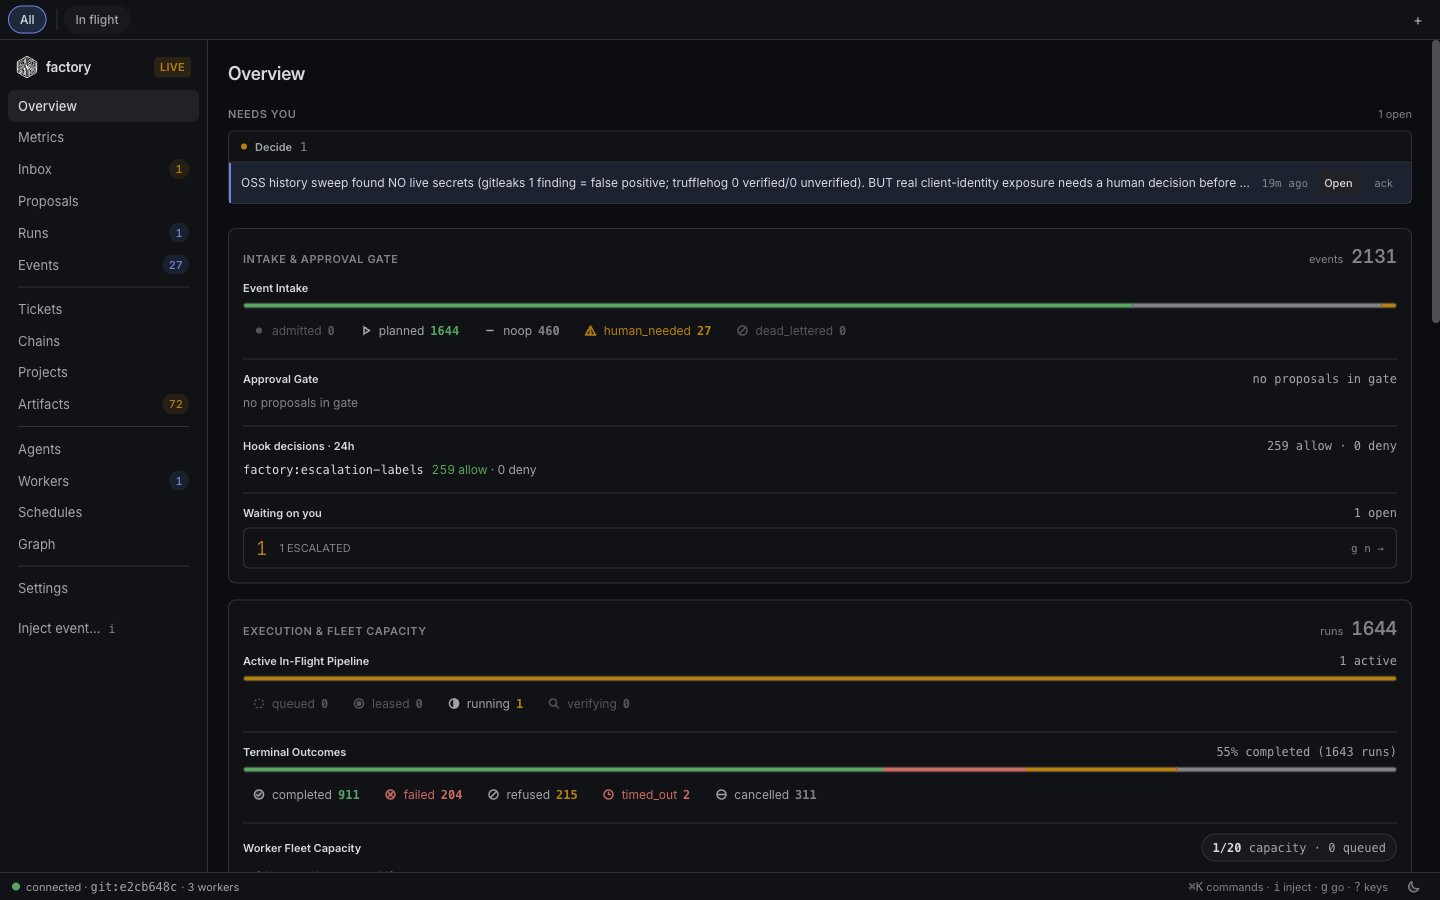
Task: Click the human_needed warning triangle icon
Action: 590,331
